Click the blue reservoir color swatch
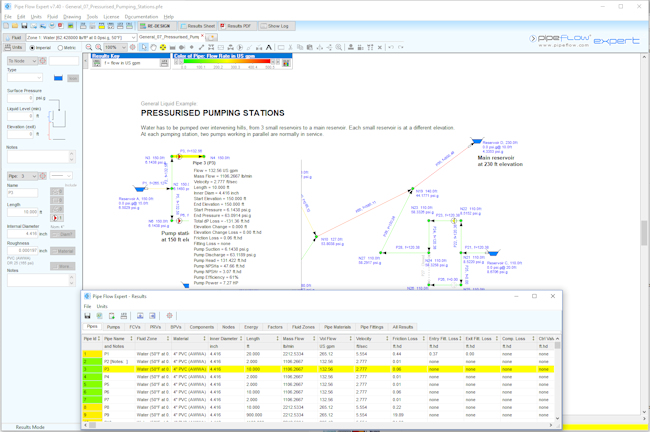Image resolution: width=650 pixels, height=432 pixels. (58, 78)
